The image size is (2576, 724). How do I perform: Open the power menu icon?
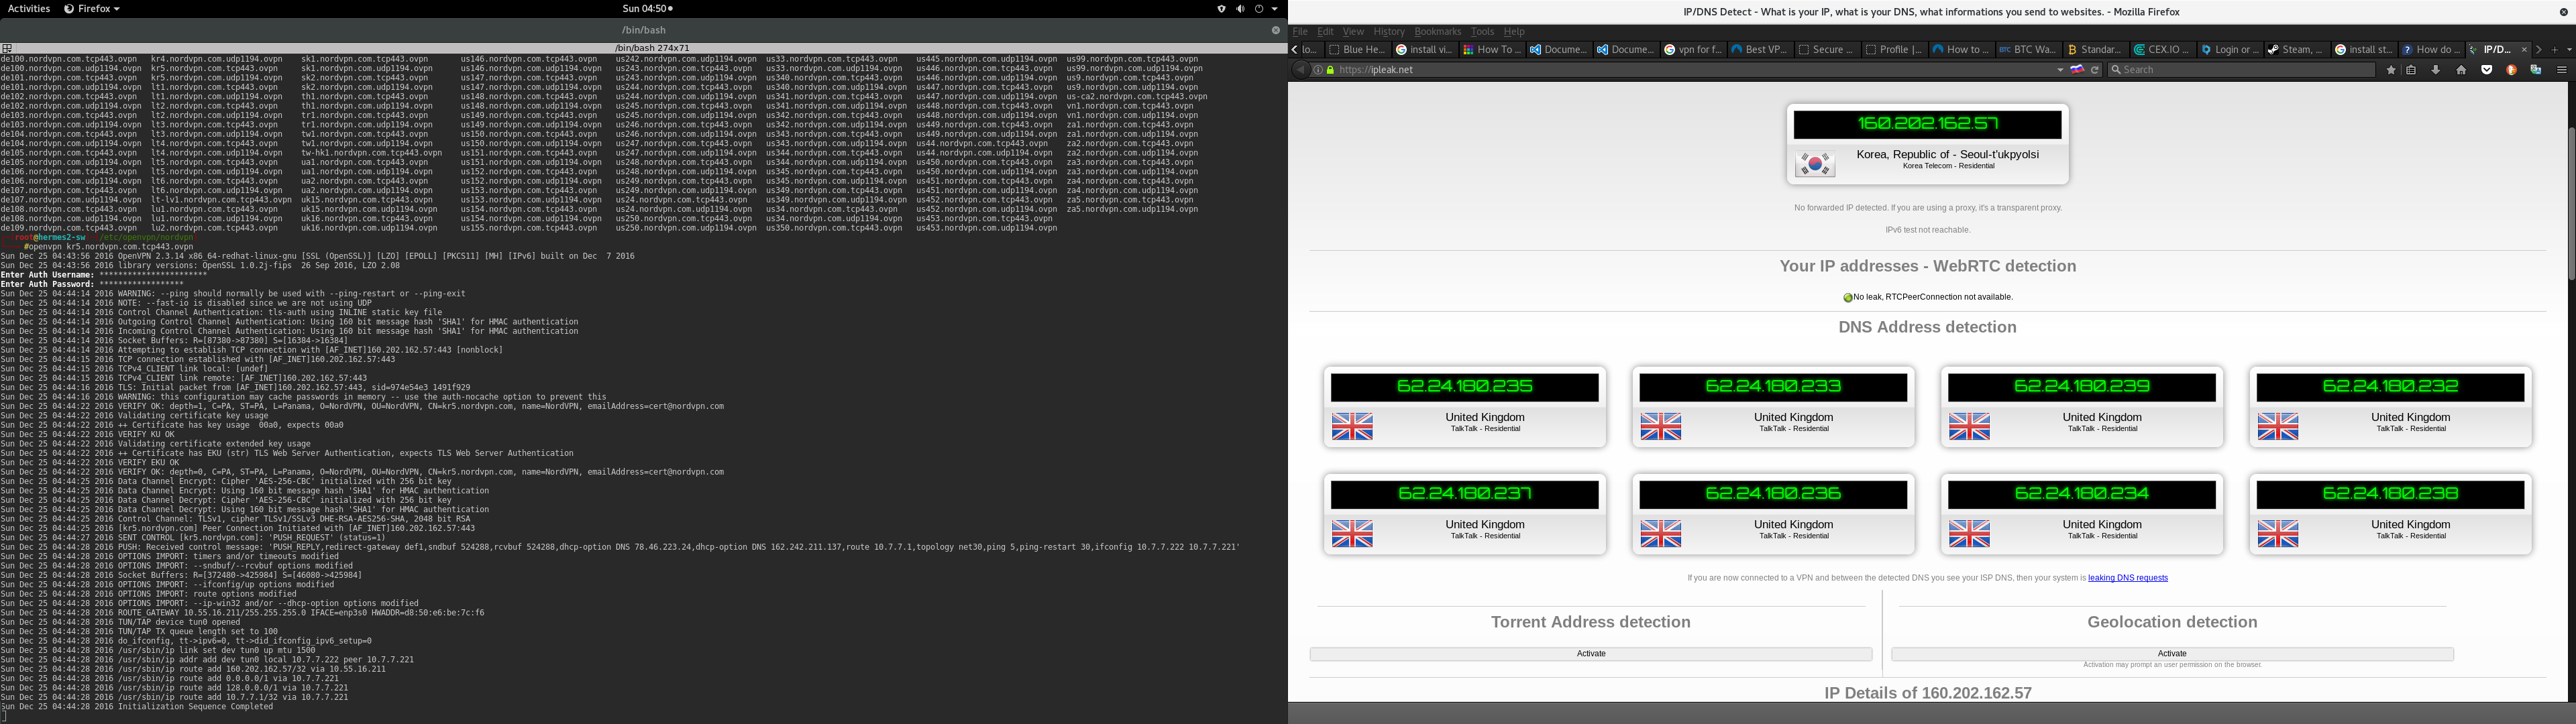(1259, 9)
